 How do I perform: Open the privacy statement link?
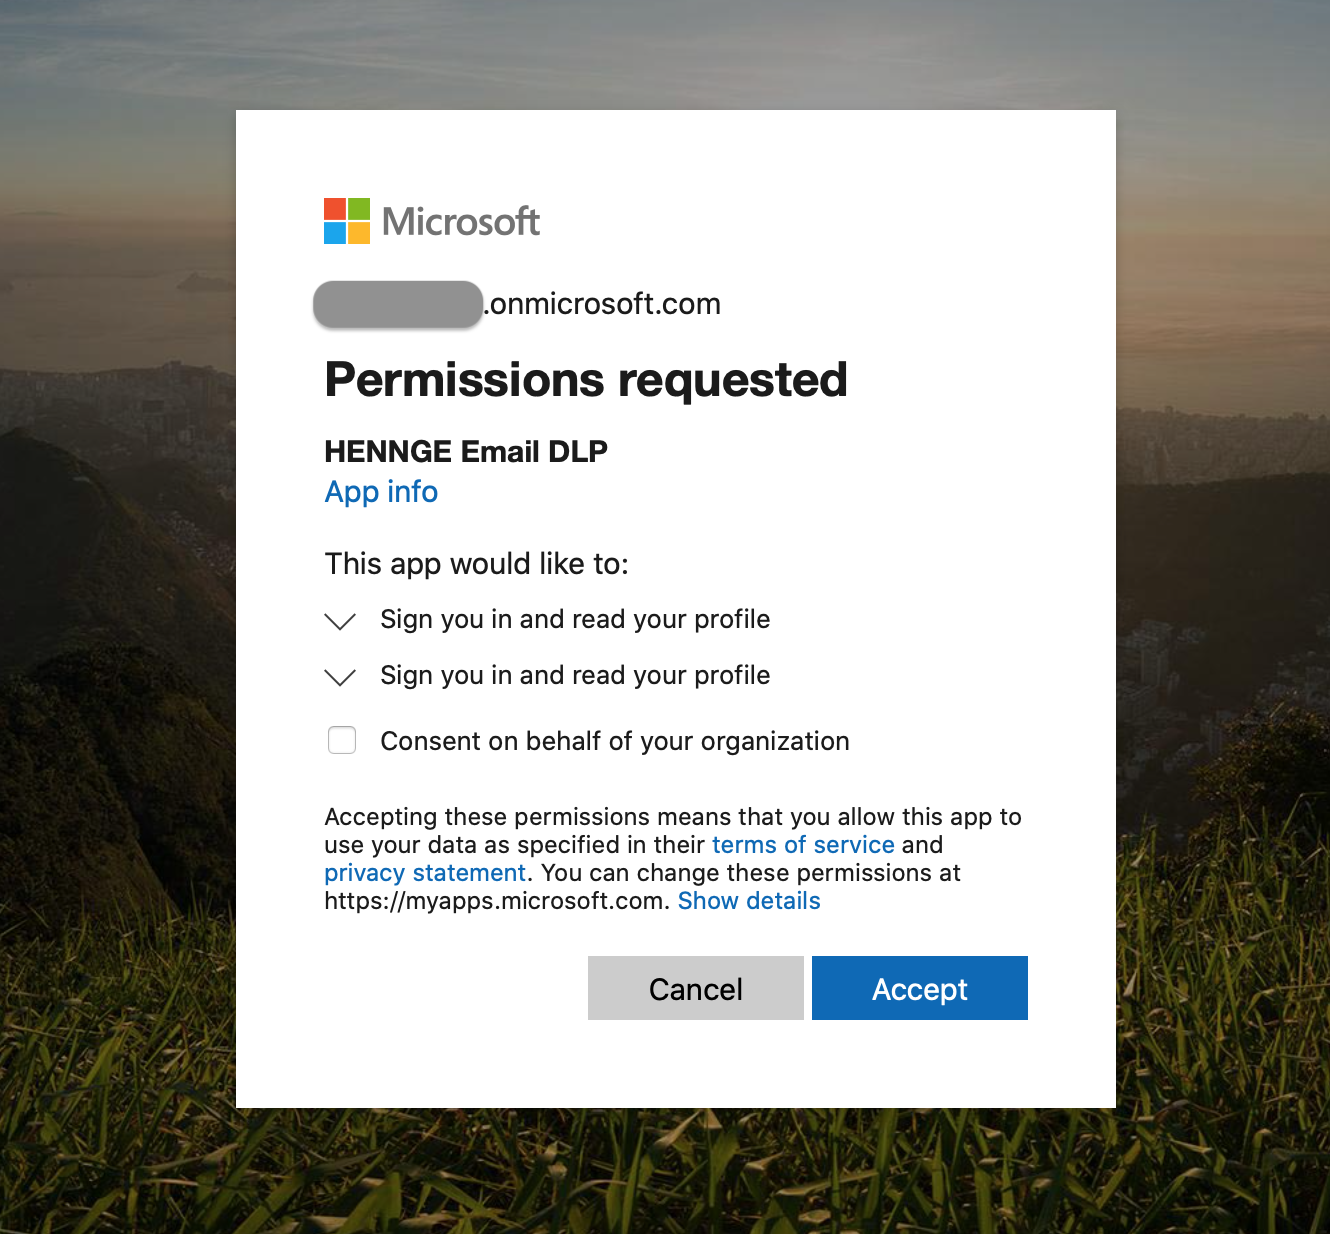[425, 873]
